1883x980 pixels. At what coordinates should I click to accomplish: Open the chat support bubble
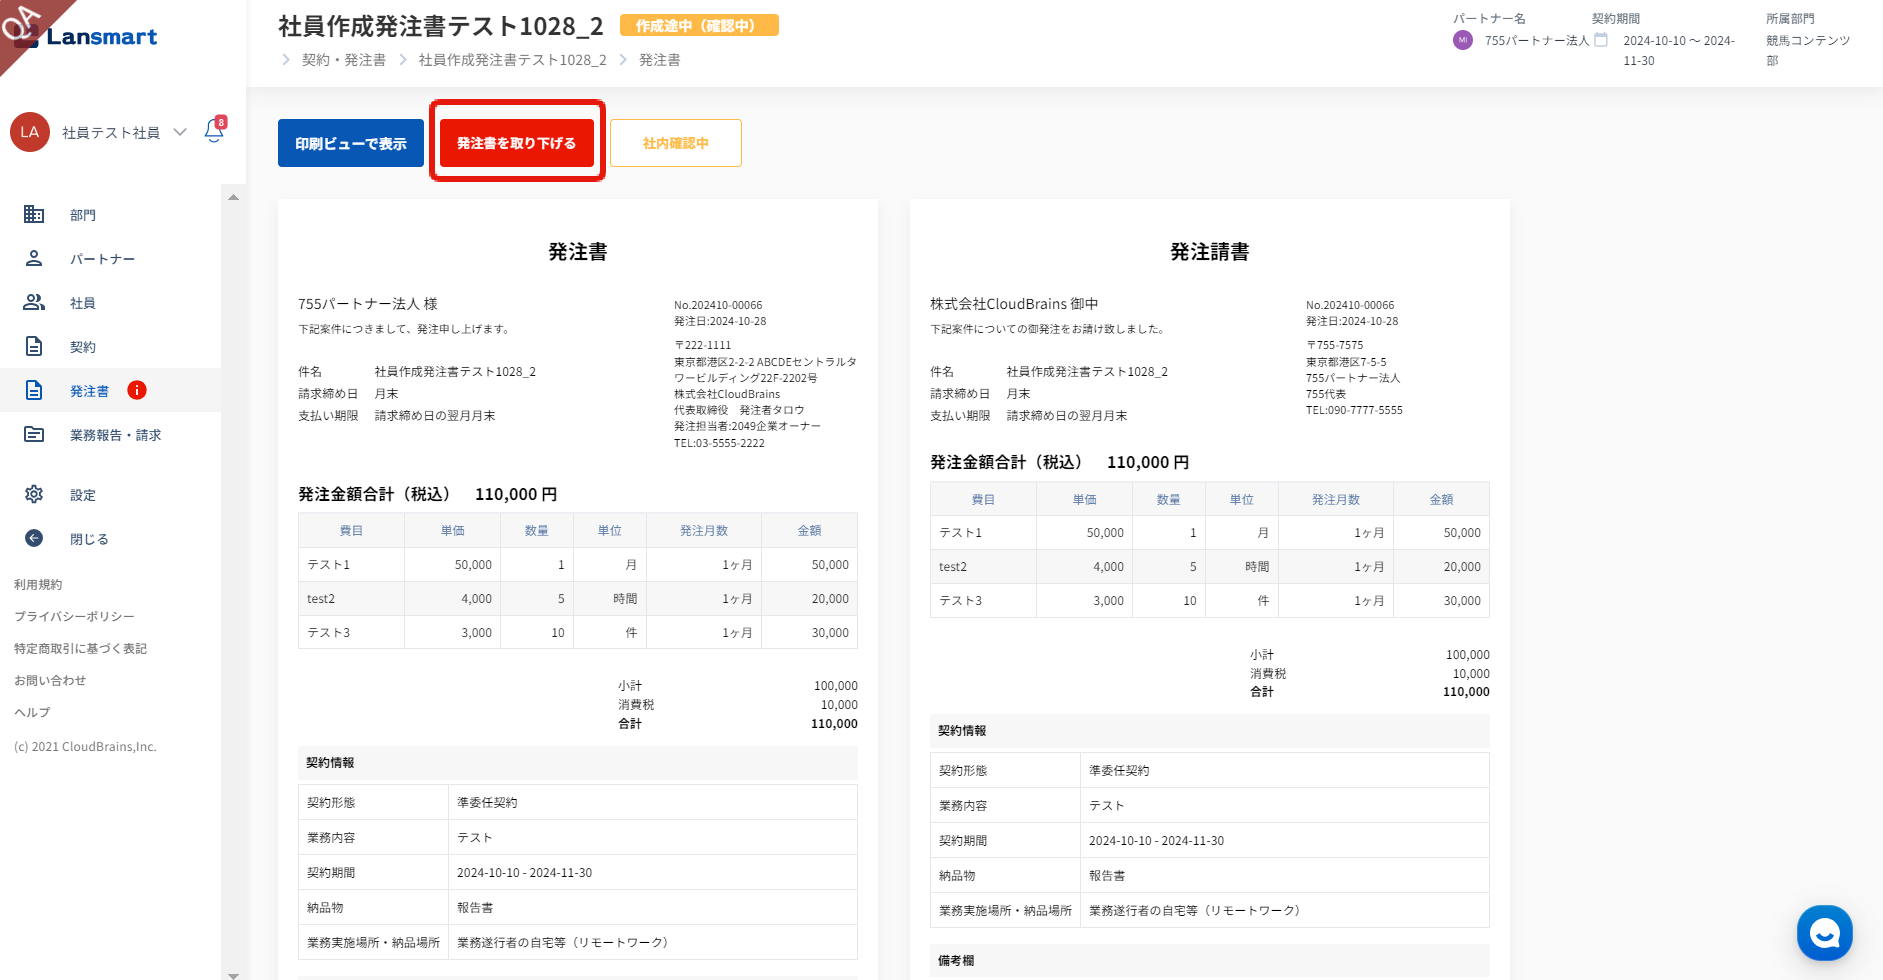tap(1824, 932)
